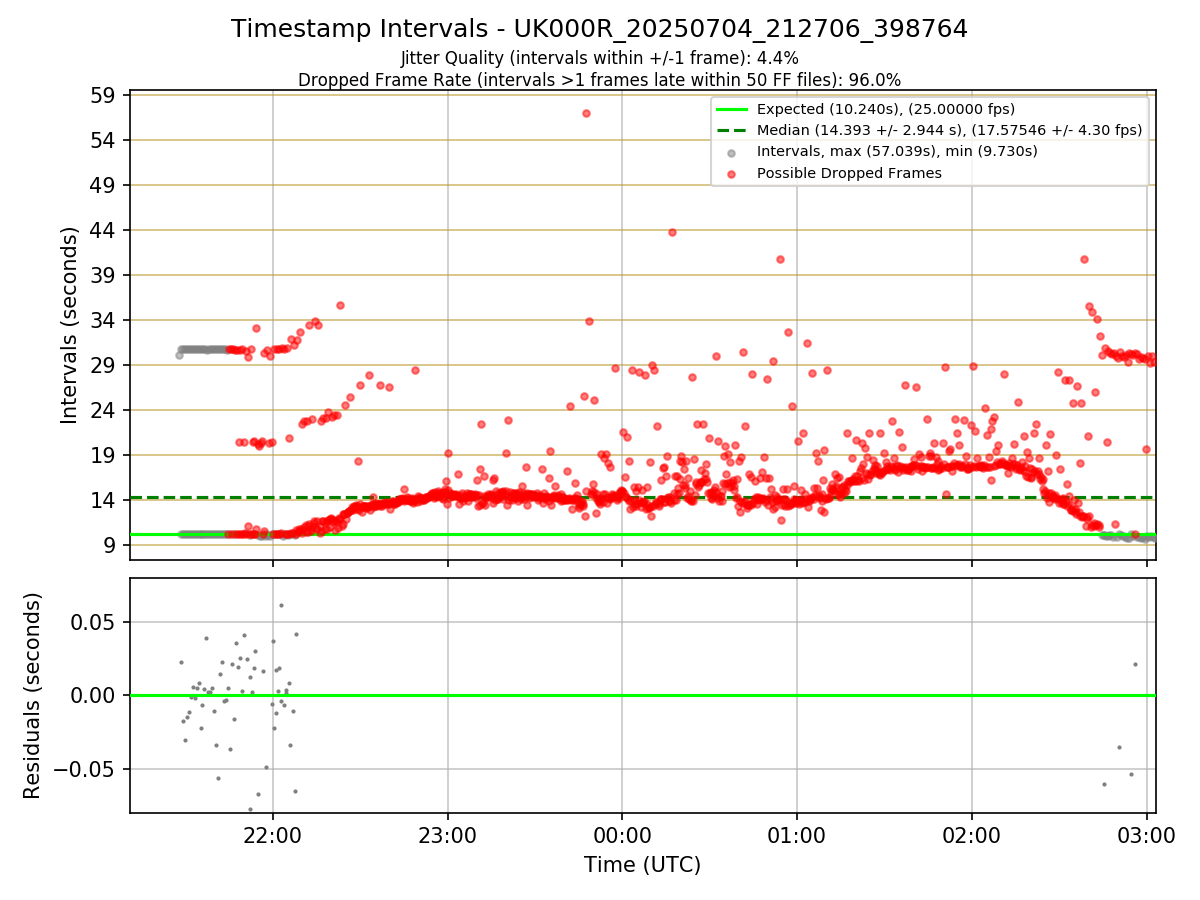
Task: Click legend entry 'Expected (10.240s), (25.00000 fps)'
Action: coord(886,109)
